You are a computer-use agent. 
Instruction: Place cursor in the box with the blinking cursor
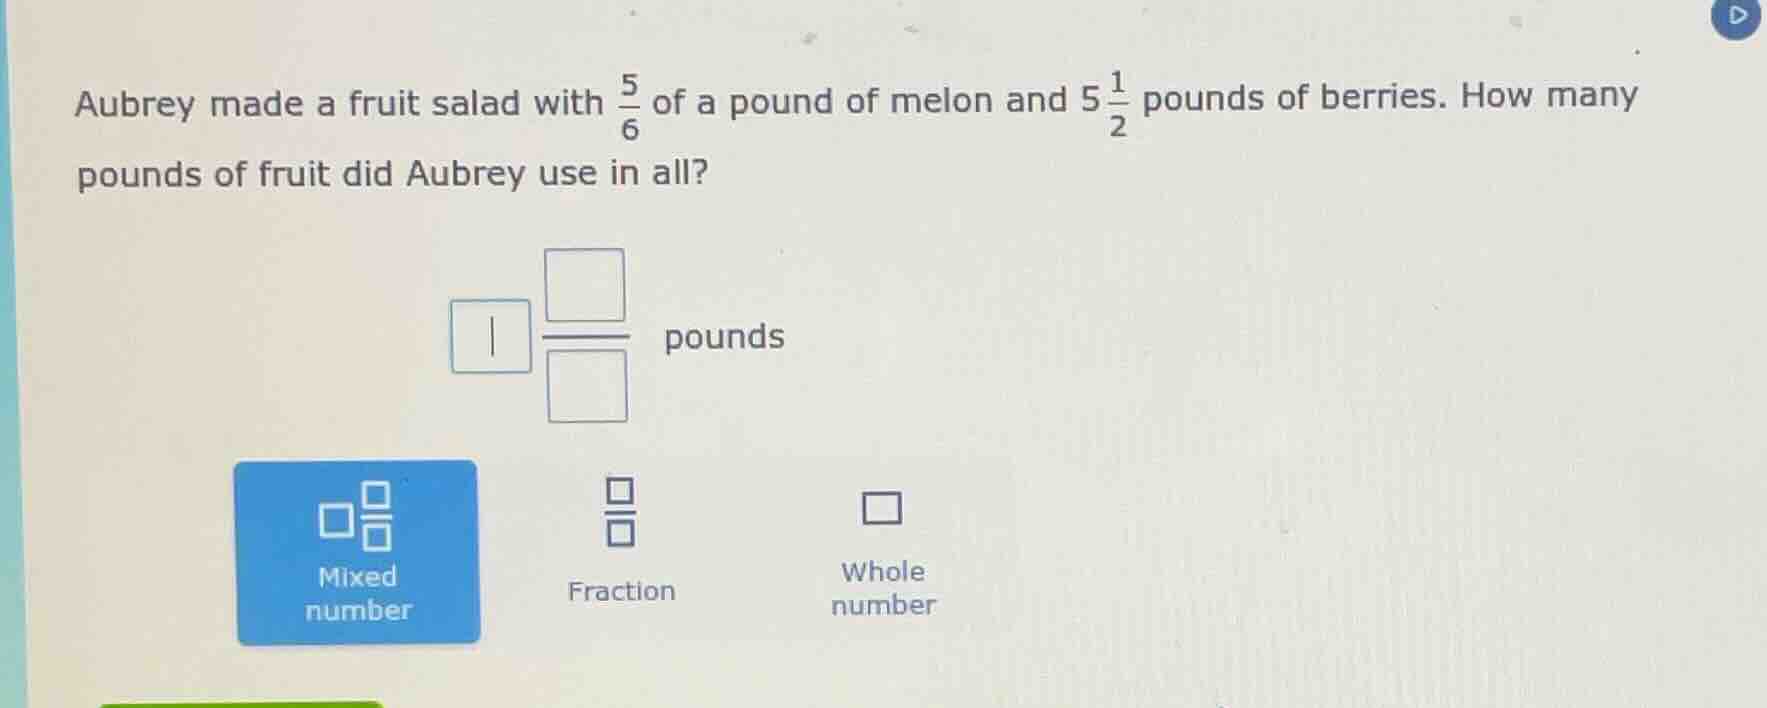coord(491,337)
